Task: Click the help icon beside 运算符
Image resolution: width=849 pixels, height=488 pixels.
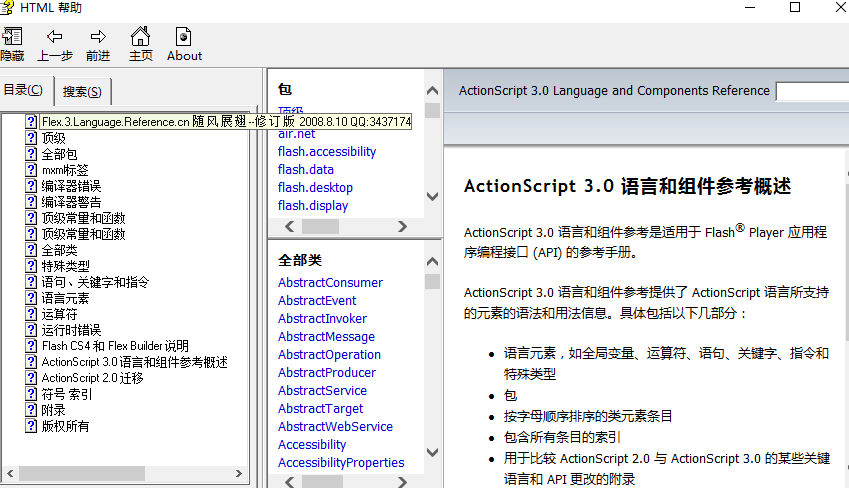Action: [x=31, y=314]
